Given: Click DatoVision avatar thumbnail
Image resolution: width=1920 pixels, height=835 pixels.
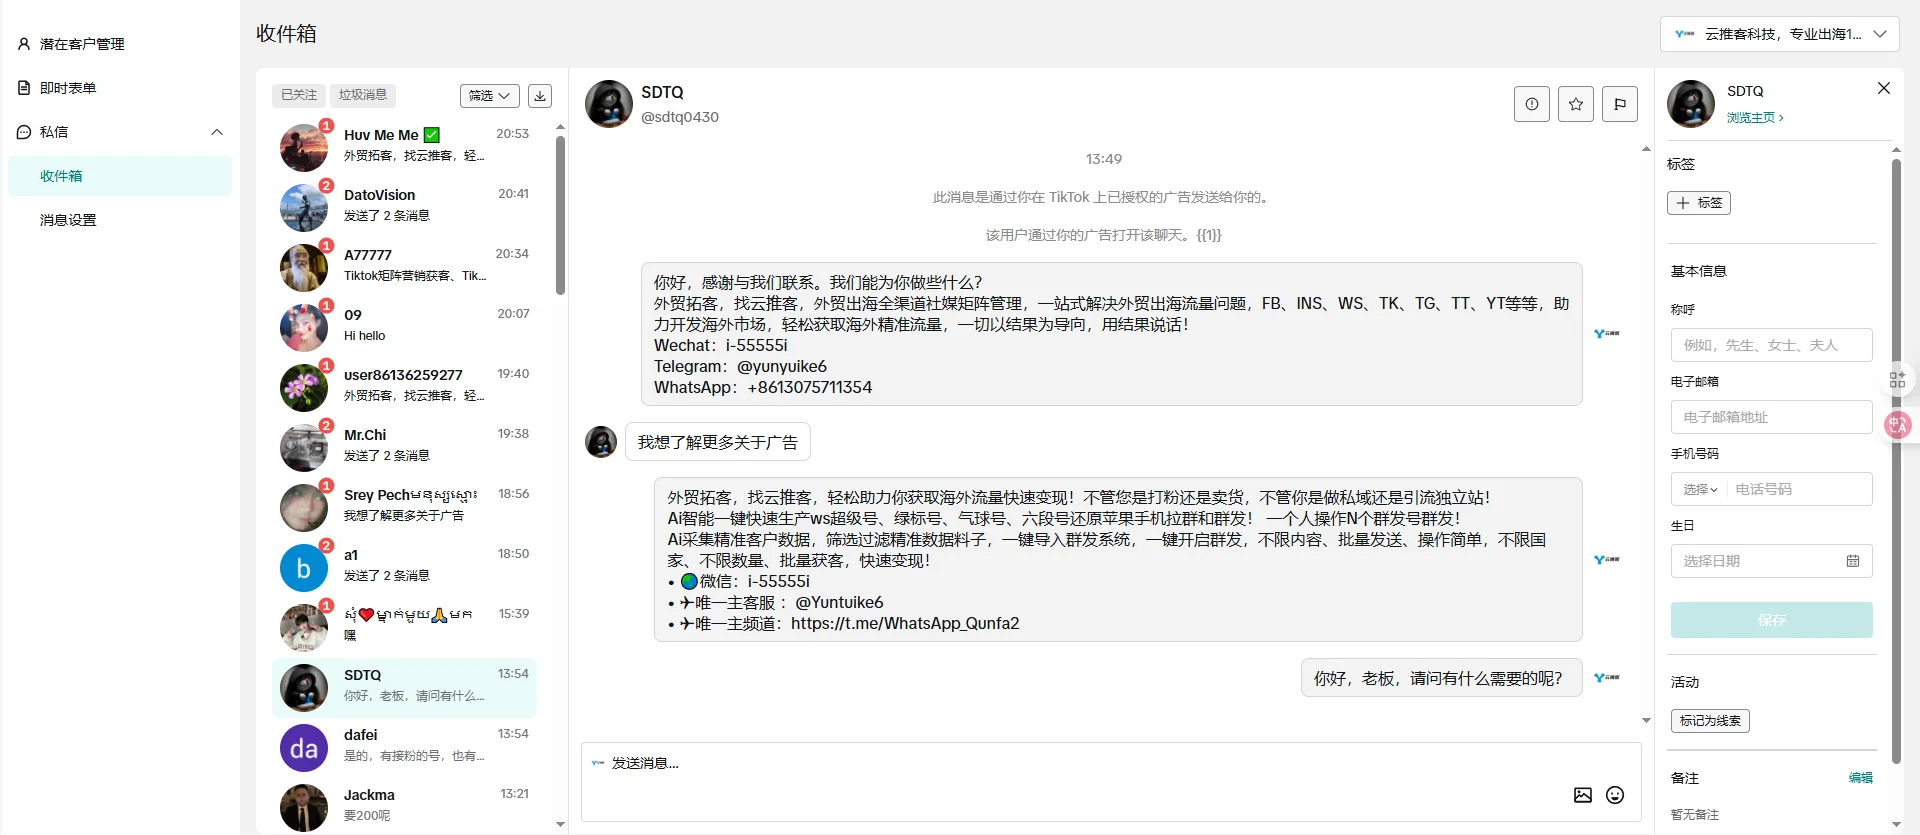Looking at the screenshot, I should (304, 208).
